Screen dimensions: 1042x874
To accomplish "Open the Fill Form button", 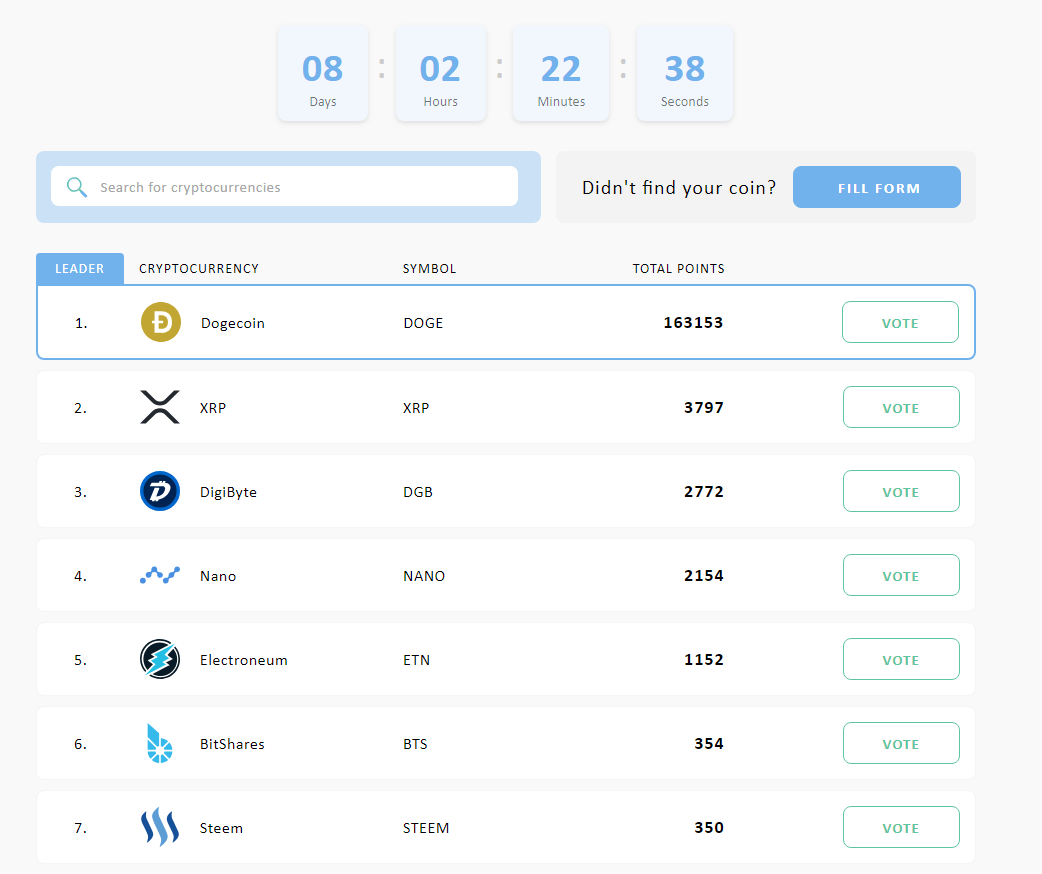I will point(877,187).
